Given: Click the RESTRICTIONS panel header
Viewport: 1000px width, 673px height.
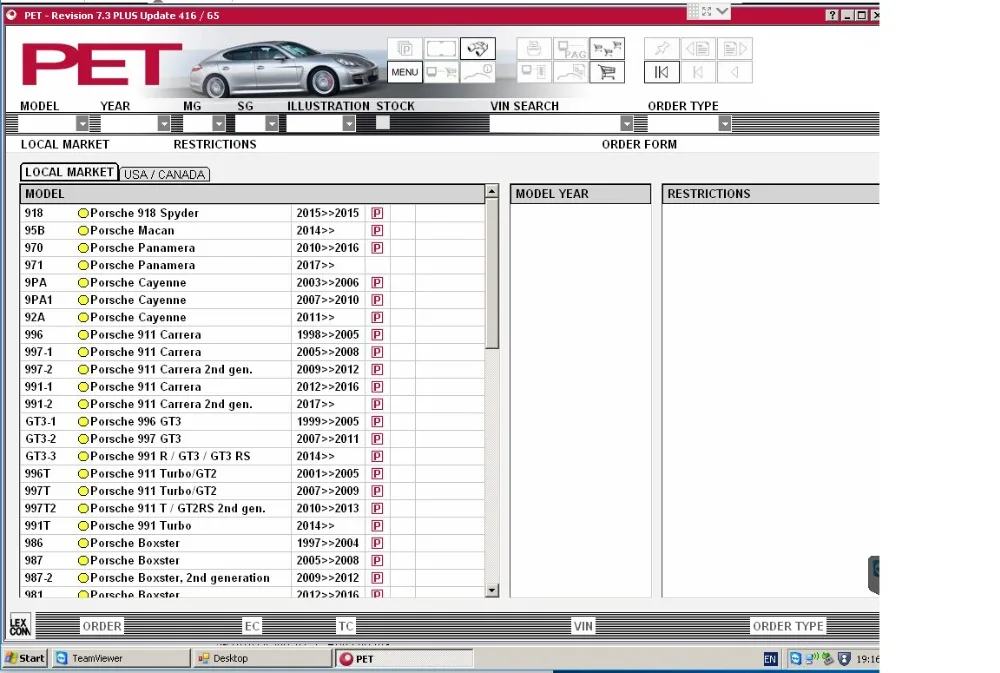Looking at the screenshot, I should point(770,194).
